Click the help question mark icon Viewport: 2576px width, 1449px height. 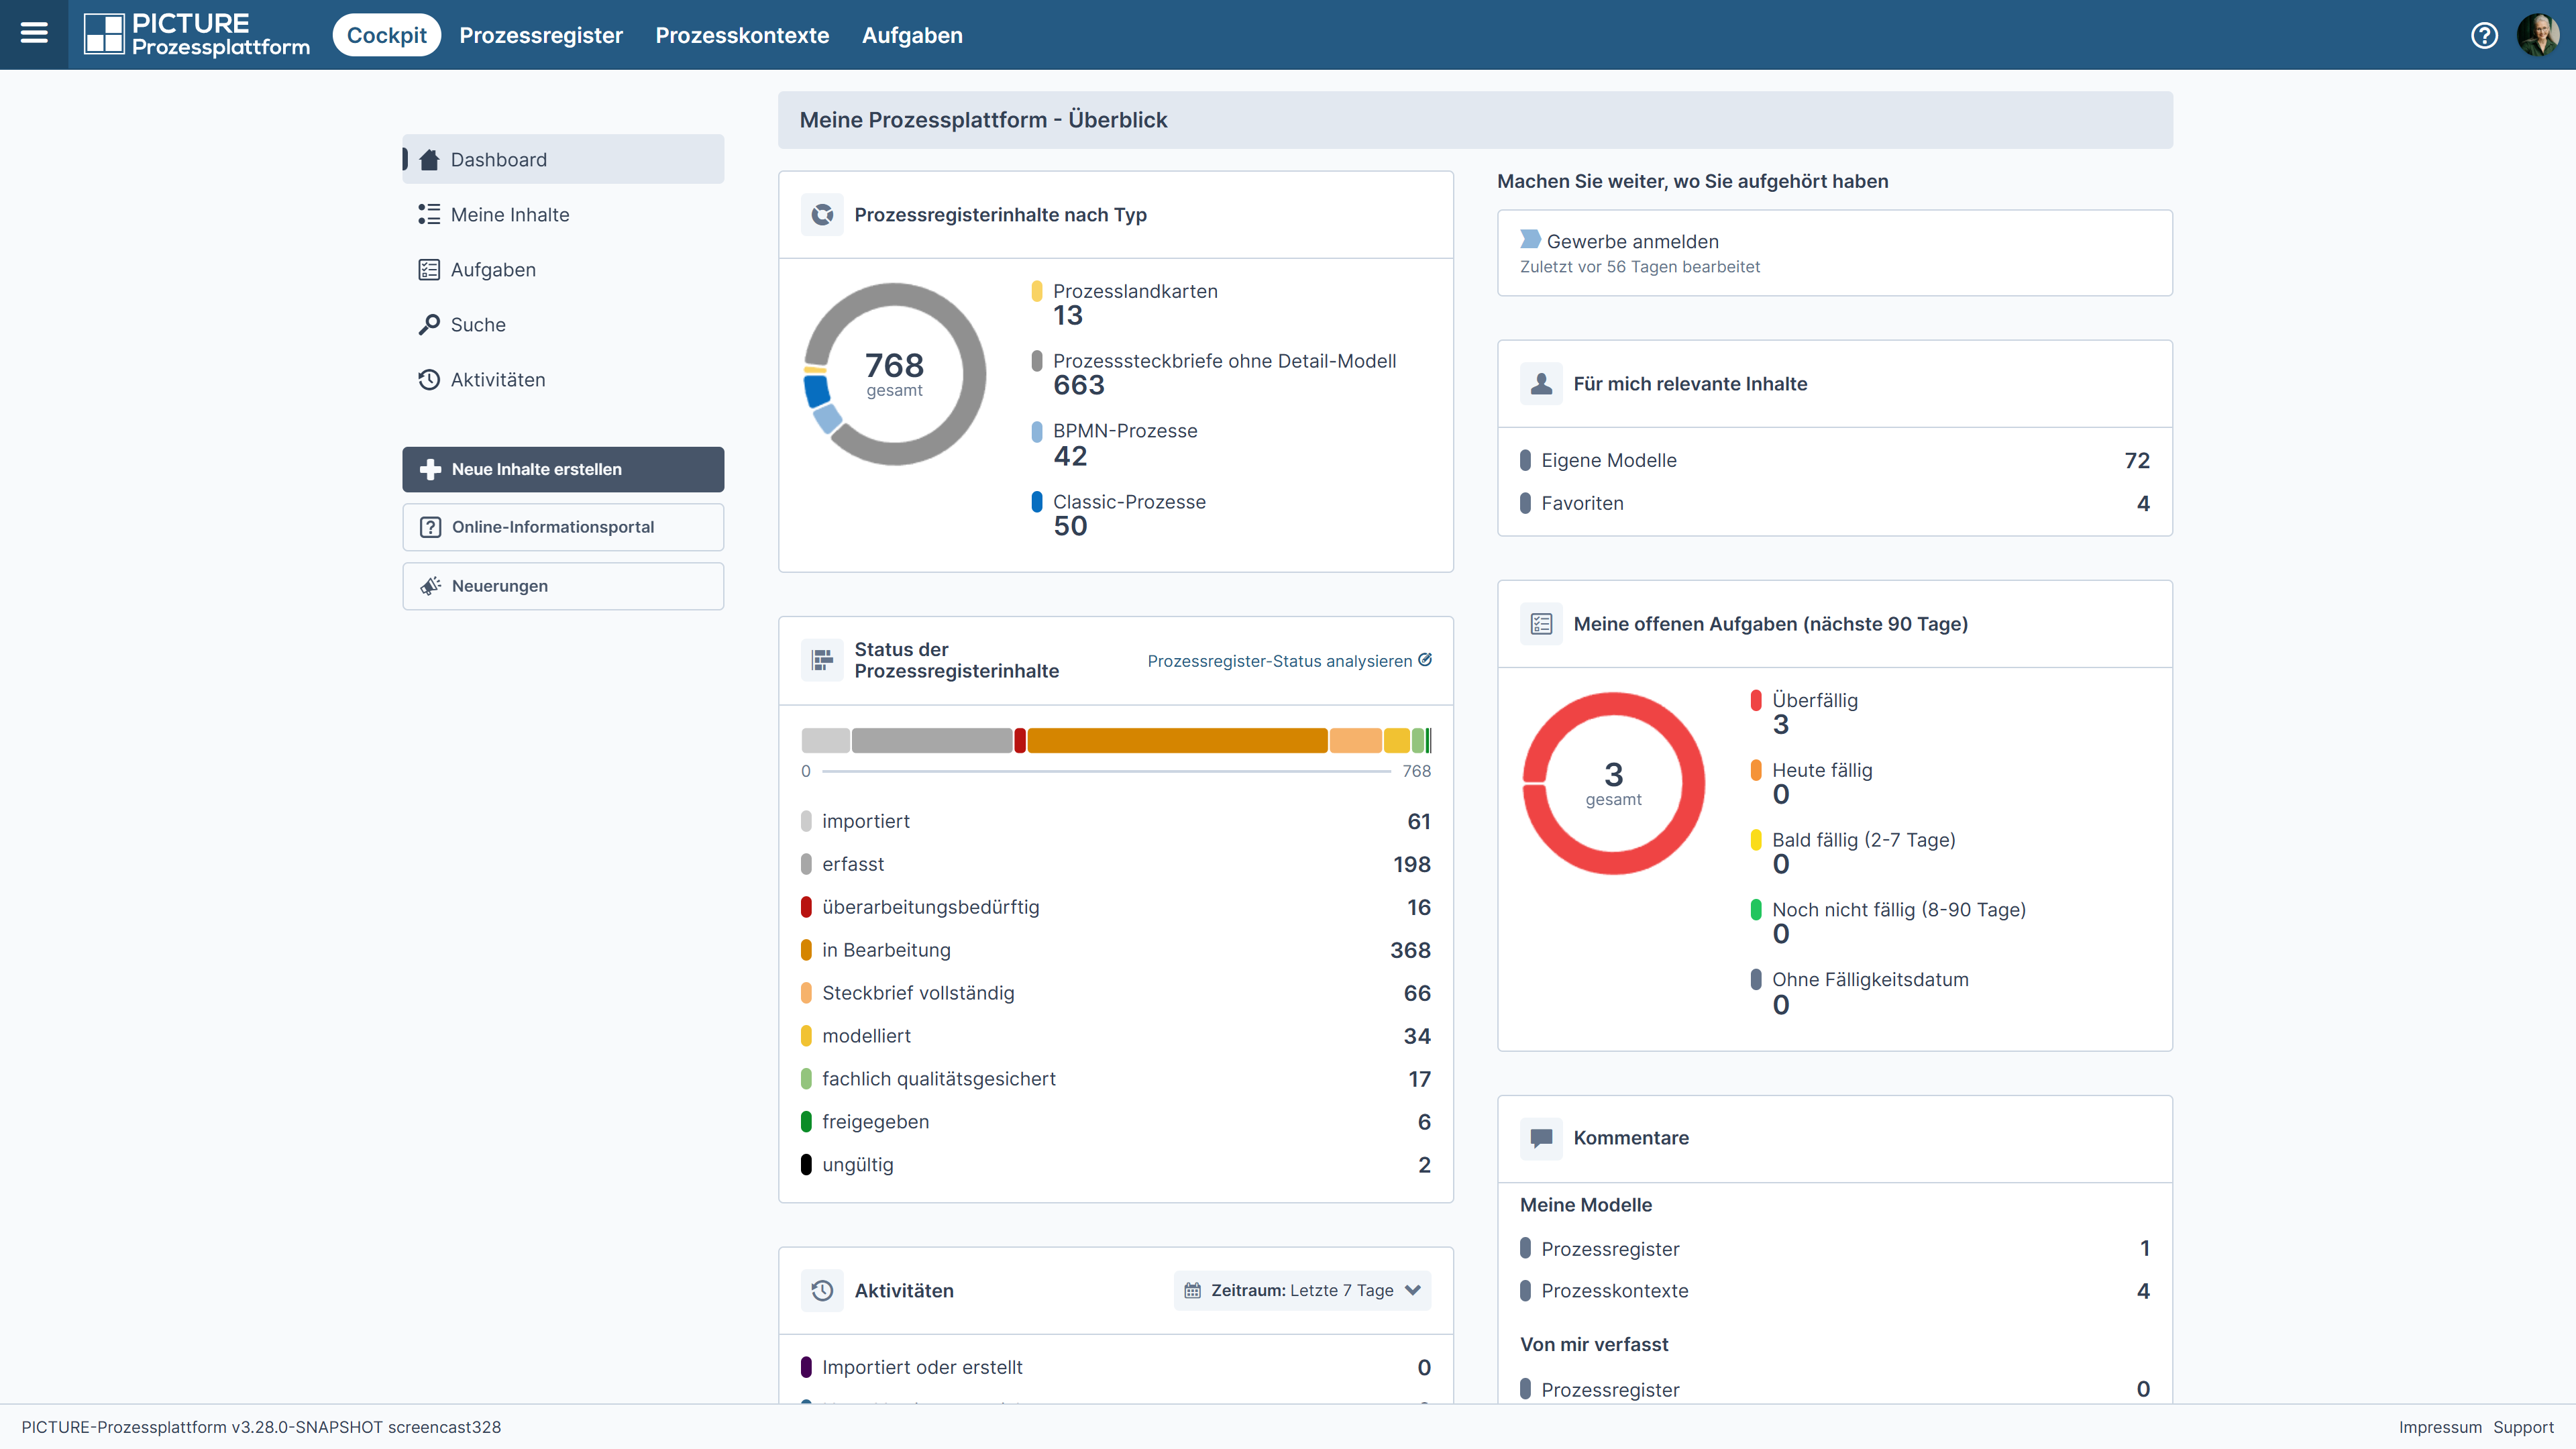pyautogui.click(x=2484, y=35)
